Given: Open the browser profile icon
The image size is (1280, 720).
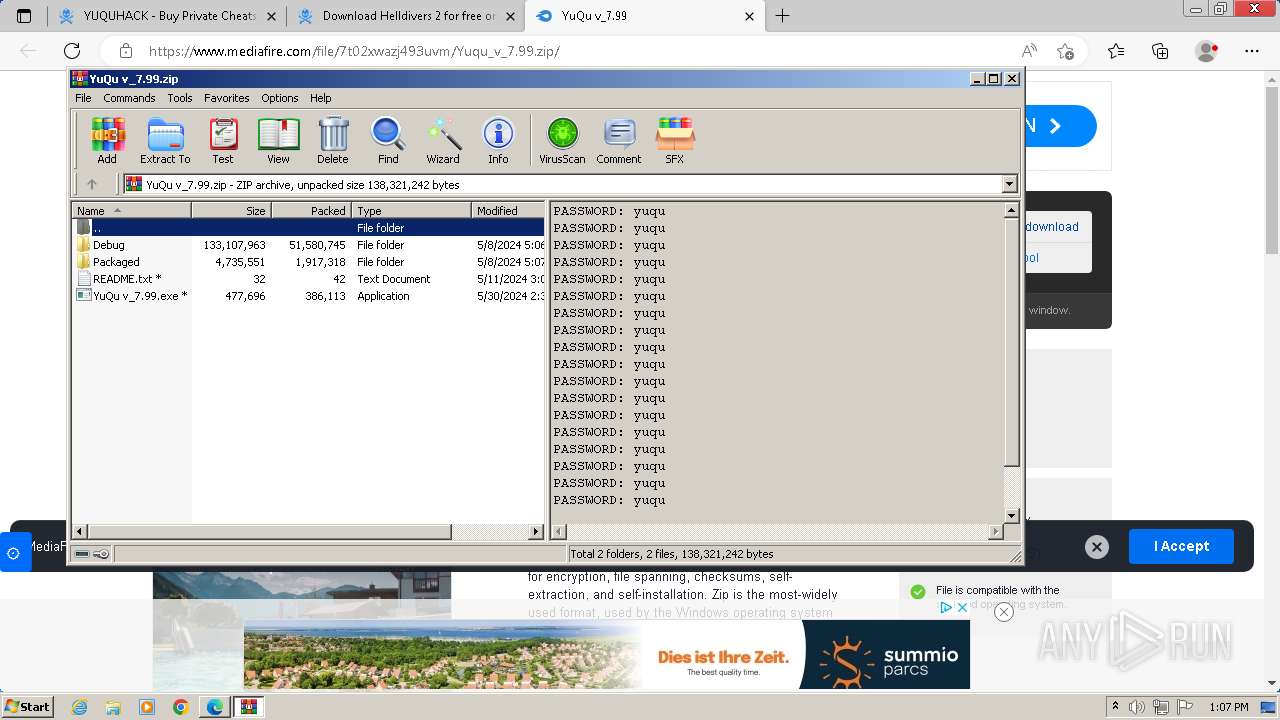Looking at the screenshot, I should 1207,51.
